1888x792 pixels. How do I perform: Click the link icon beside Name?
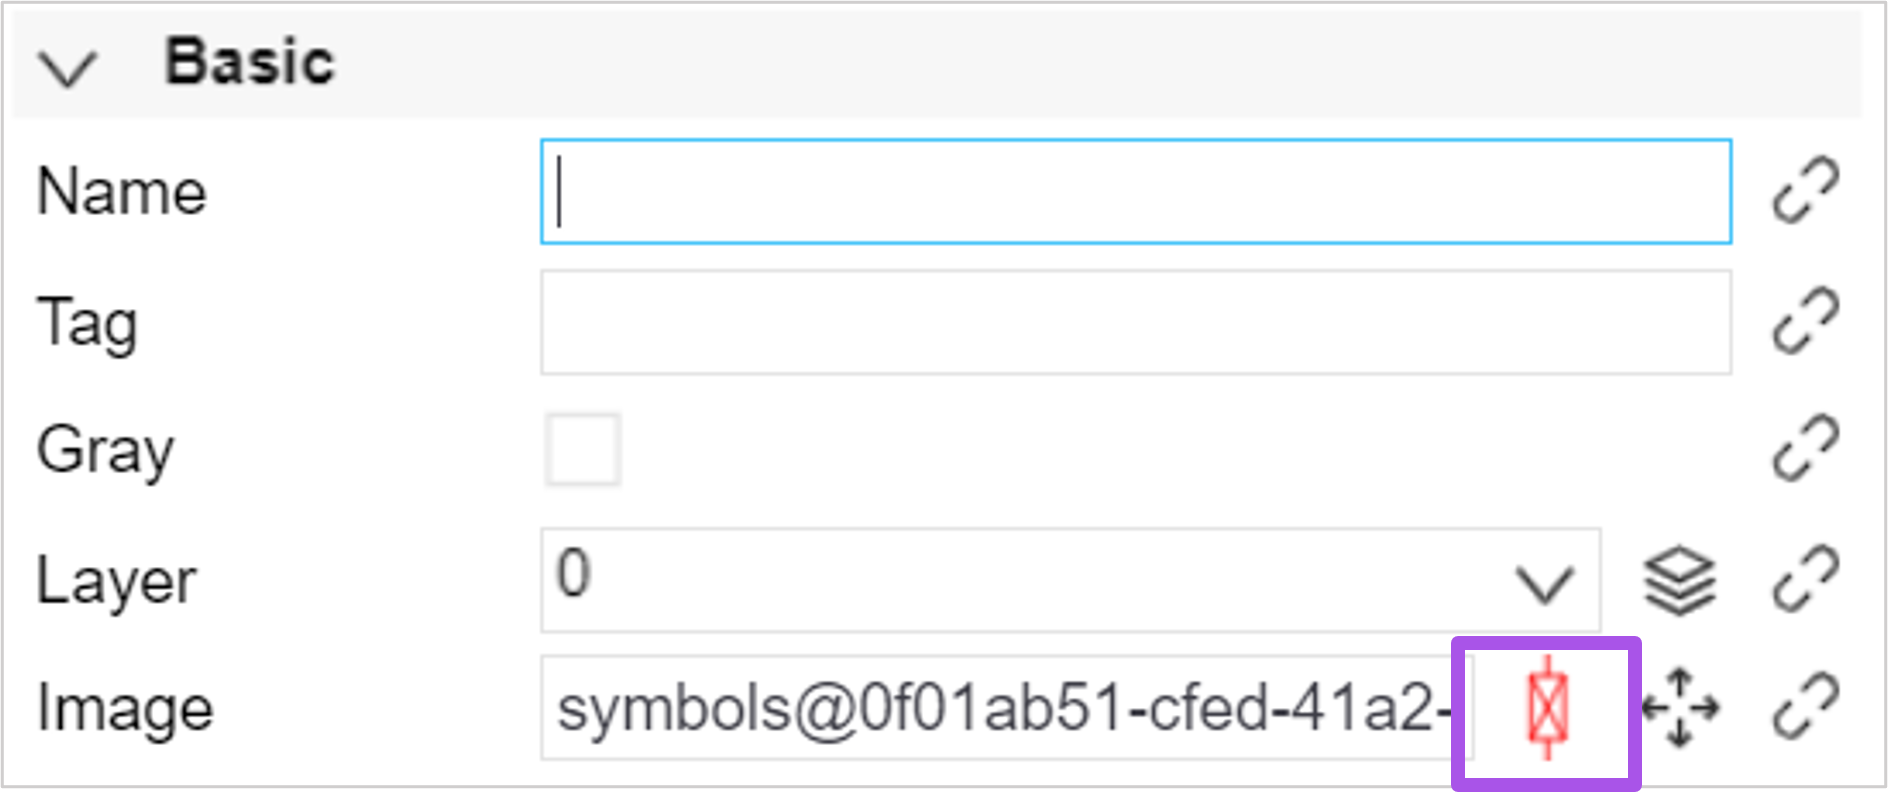point(1805,190)
